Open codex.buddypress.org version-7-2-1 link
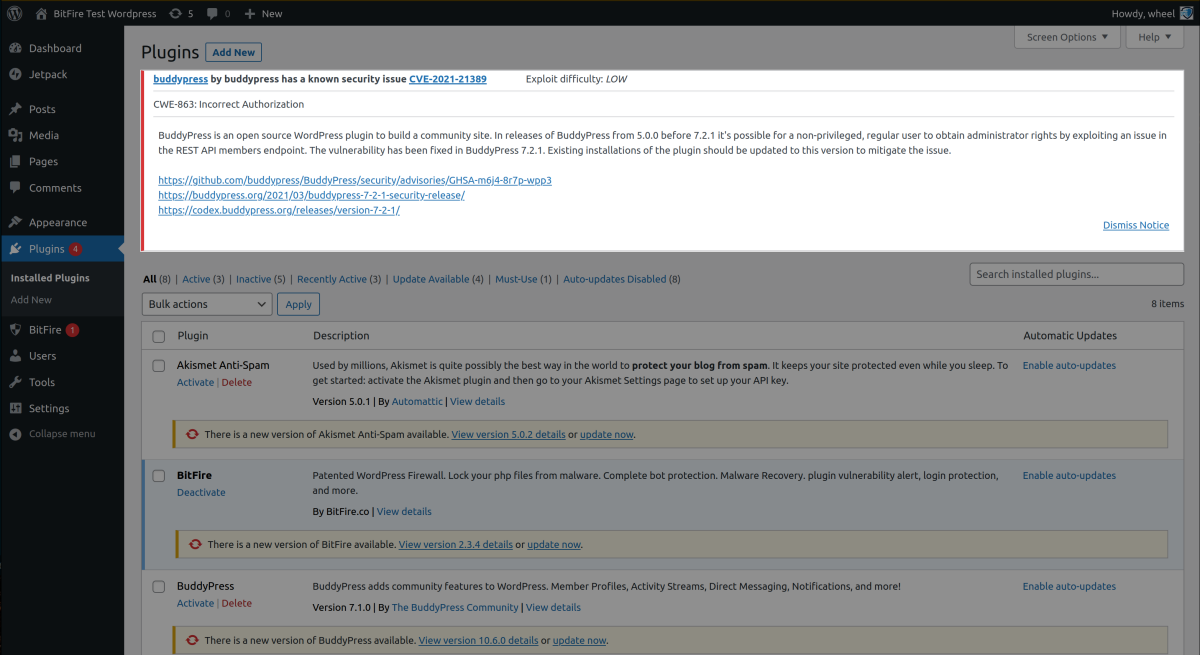 click(x=279, y=210)
